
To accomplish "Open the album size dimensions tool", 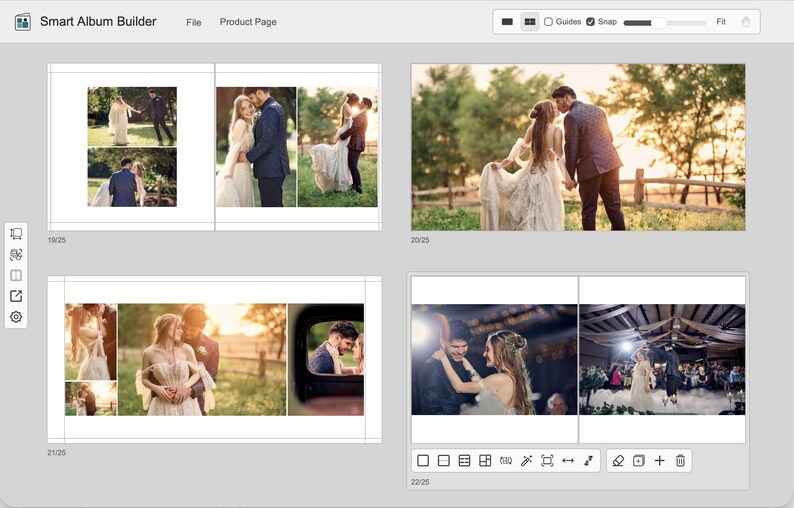I will point(16,233).
